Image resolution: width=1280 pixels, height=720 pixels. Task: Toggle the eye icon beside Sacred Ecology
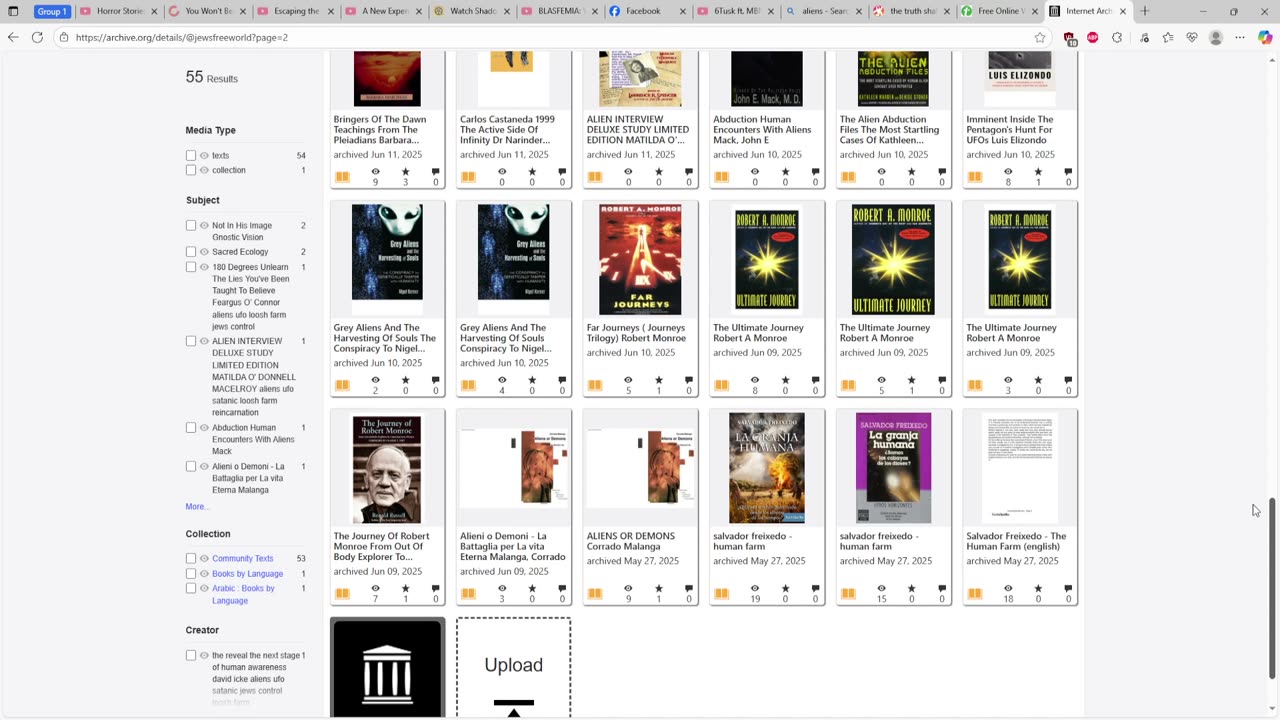(x=204, y=252)
